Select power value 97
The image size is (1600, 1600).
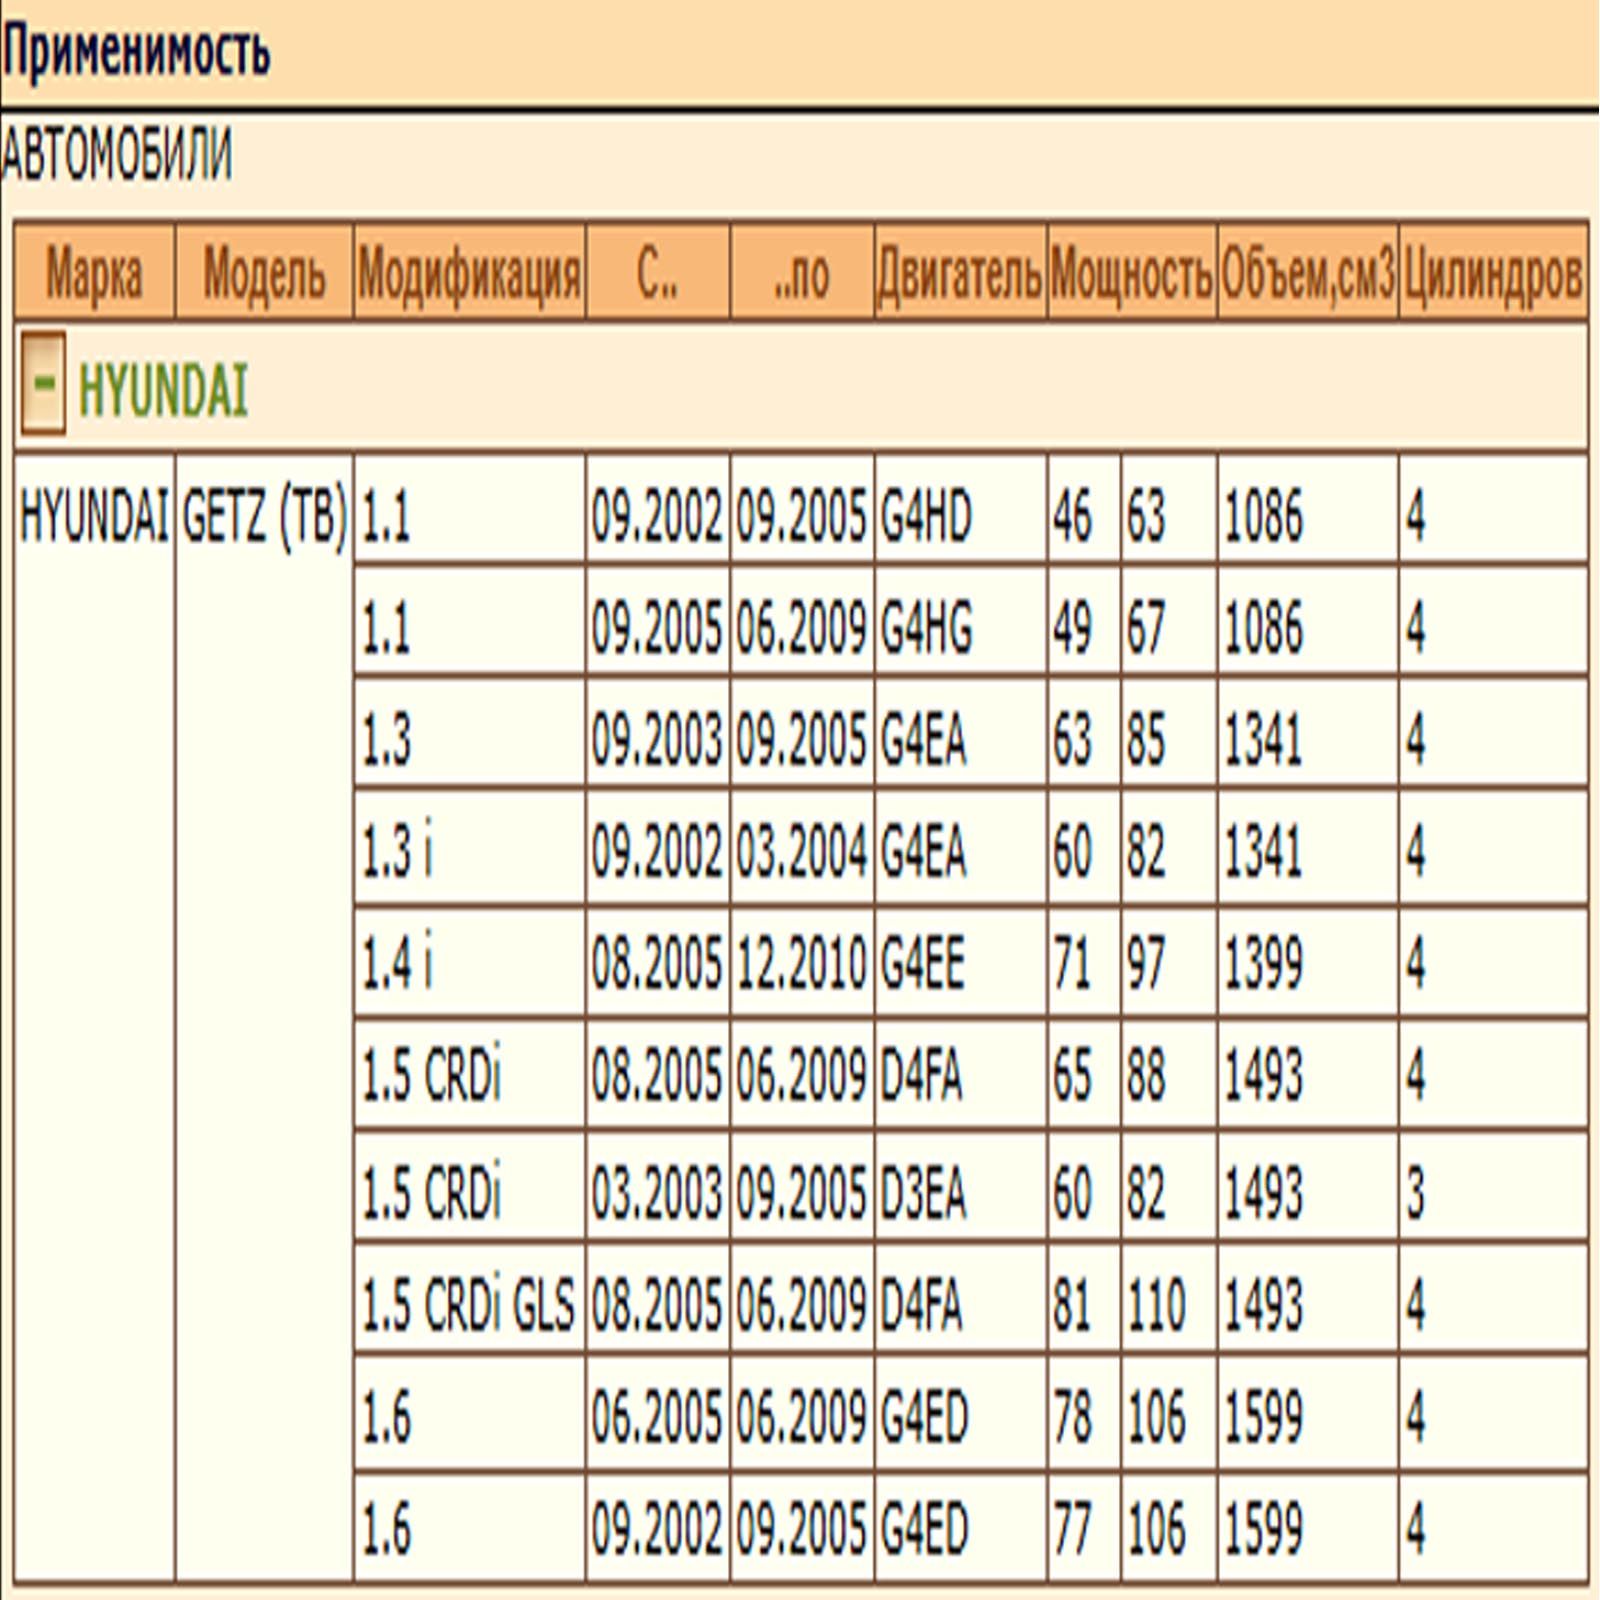point(1168,962)
